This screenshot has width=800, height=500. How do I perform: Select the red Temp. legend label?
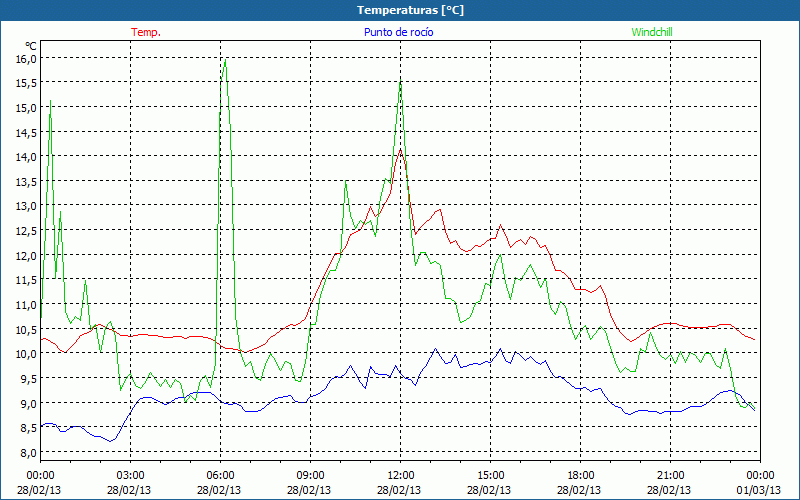(x=146, y=32)
